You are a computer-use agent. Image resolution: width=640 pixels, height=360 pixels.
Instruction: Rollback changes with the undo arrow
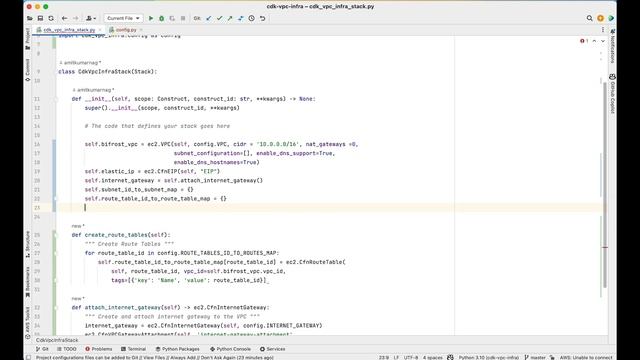(262, 18)
